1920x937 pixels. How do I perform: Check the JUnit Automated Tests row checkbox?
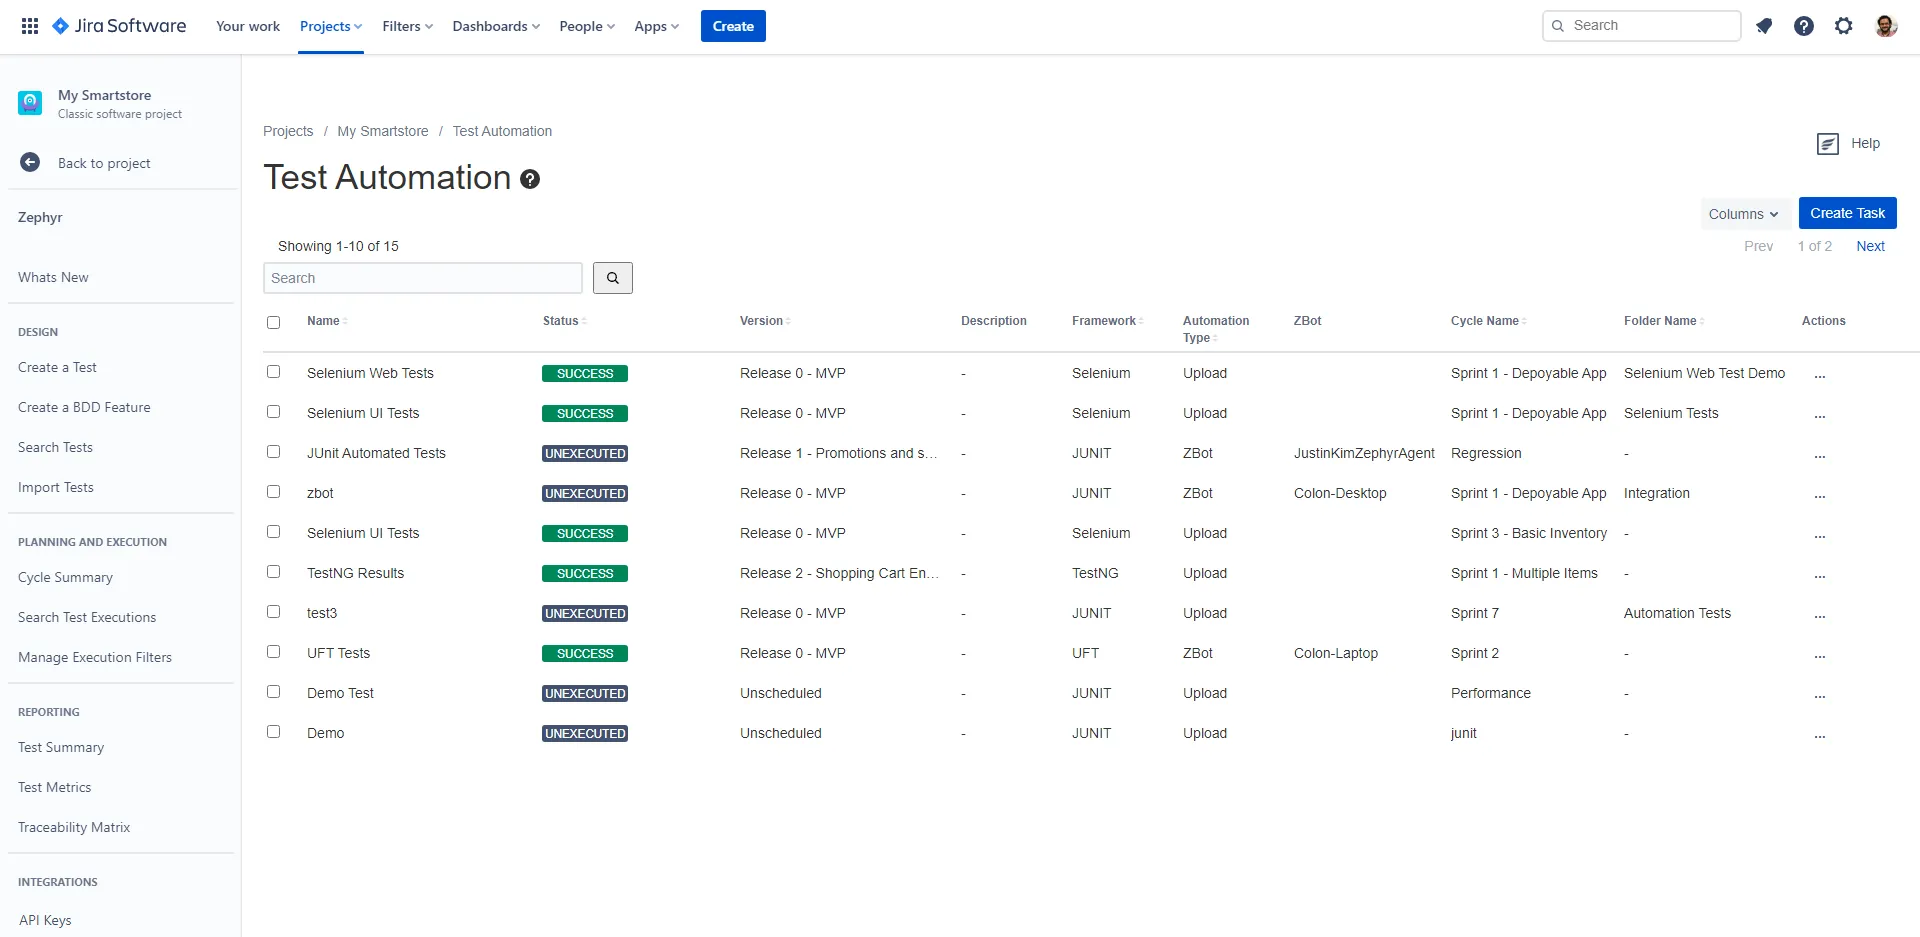273,452
